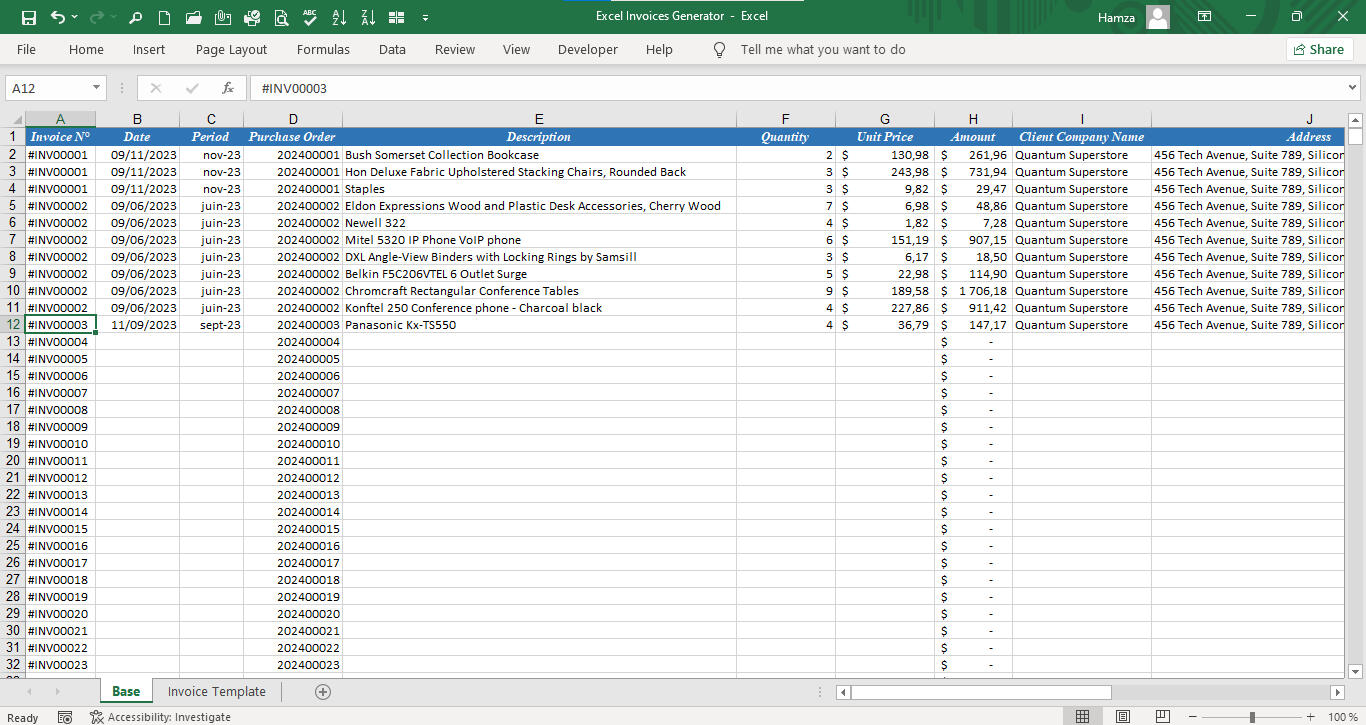Expand the formula bar with chevron
The height and width of the screenshot is (725, 1366).
tap(1353, 88)
